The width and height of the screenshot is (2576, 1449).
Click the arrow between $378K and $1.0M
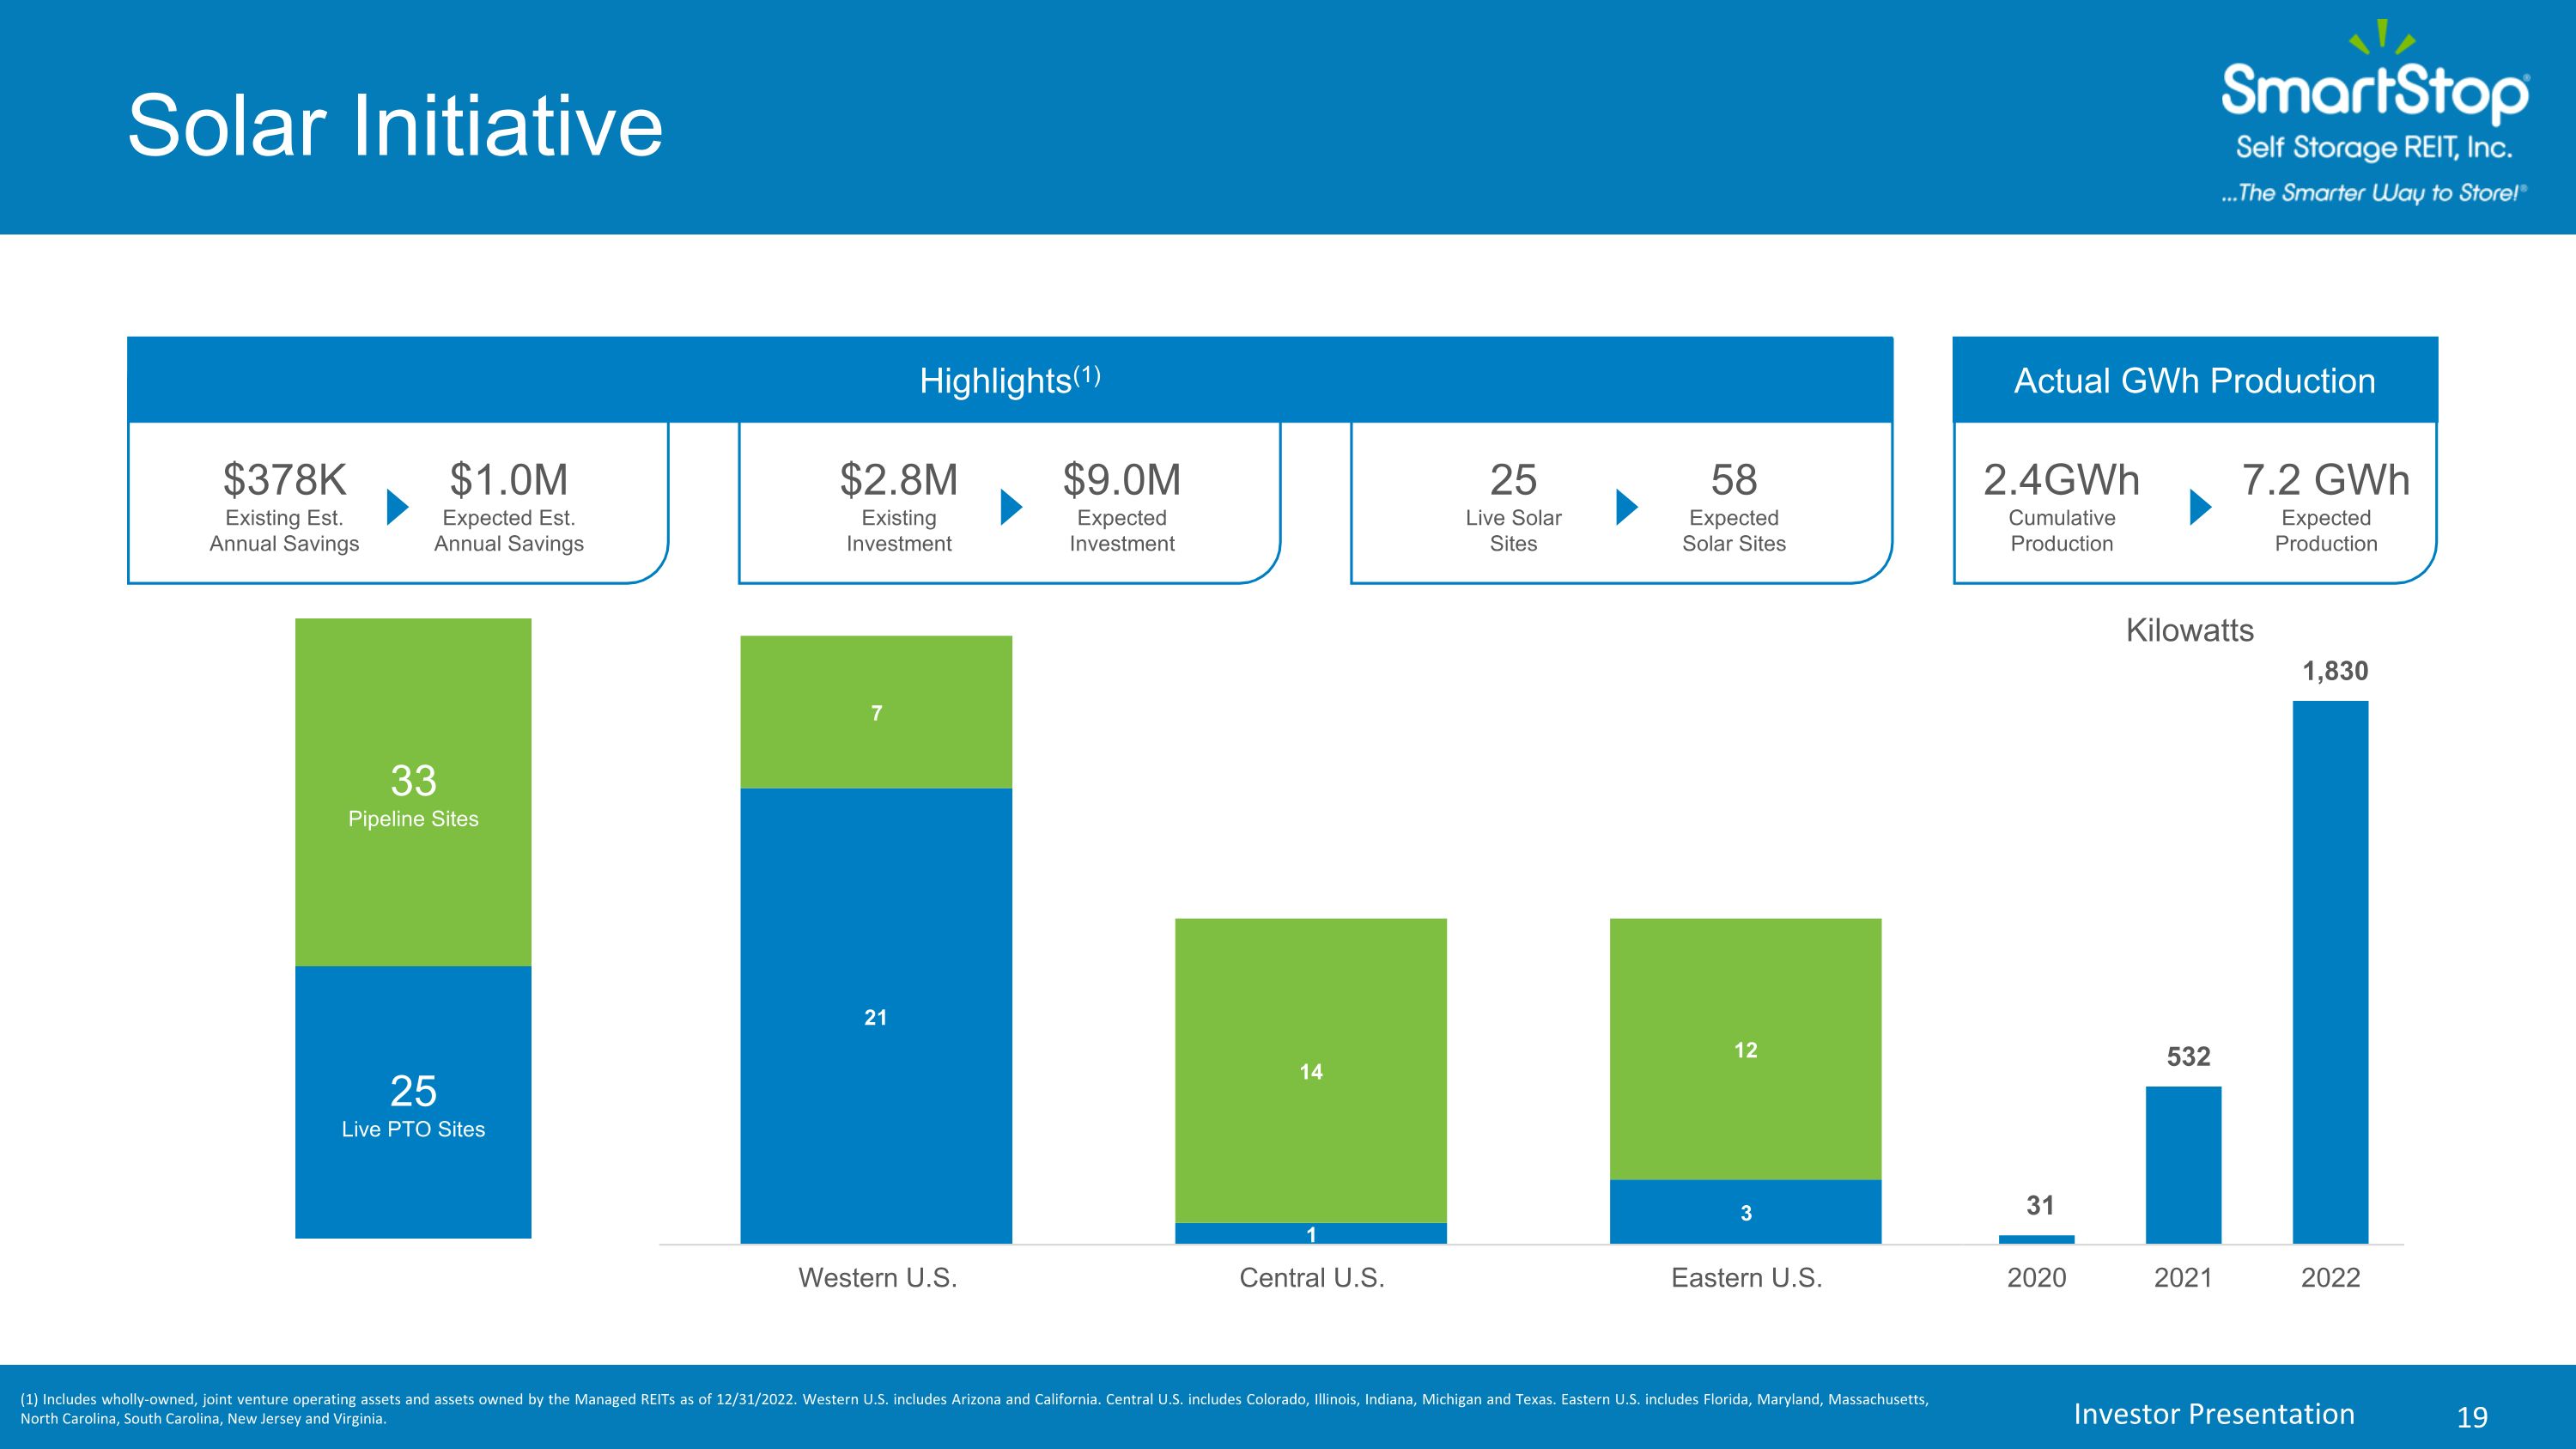pyautogui.click(x=398, y=507)
